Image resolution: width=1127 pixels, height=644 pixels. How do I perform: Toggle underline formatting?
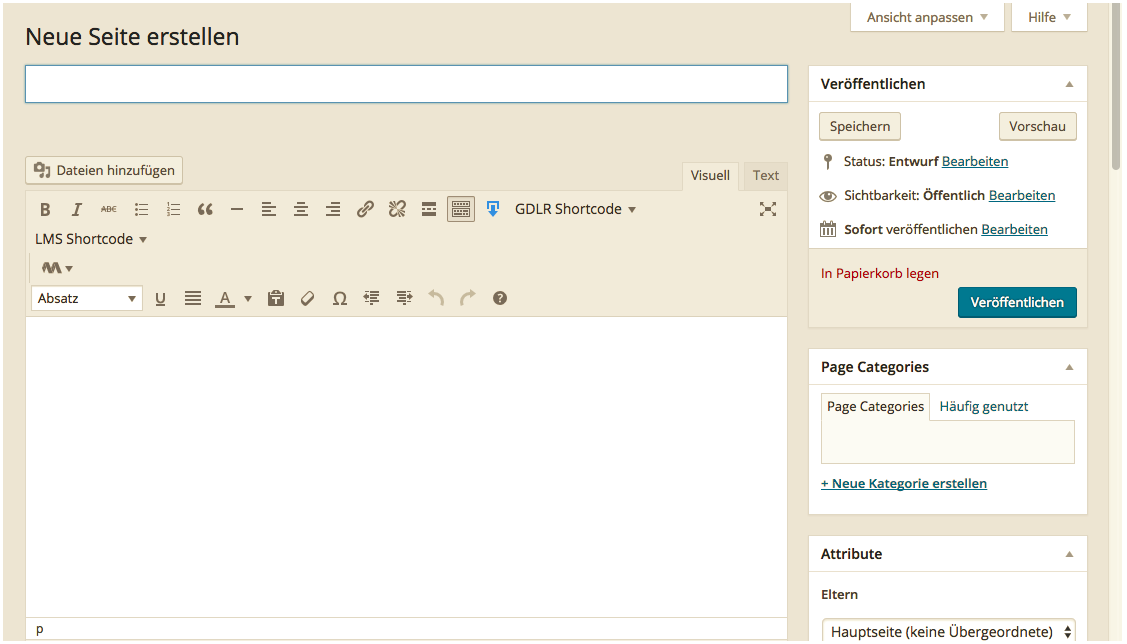[160, 298]
